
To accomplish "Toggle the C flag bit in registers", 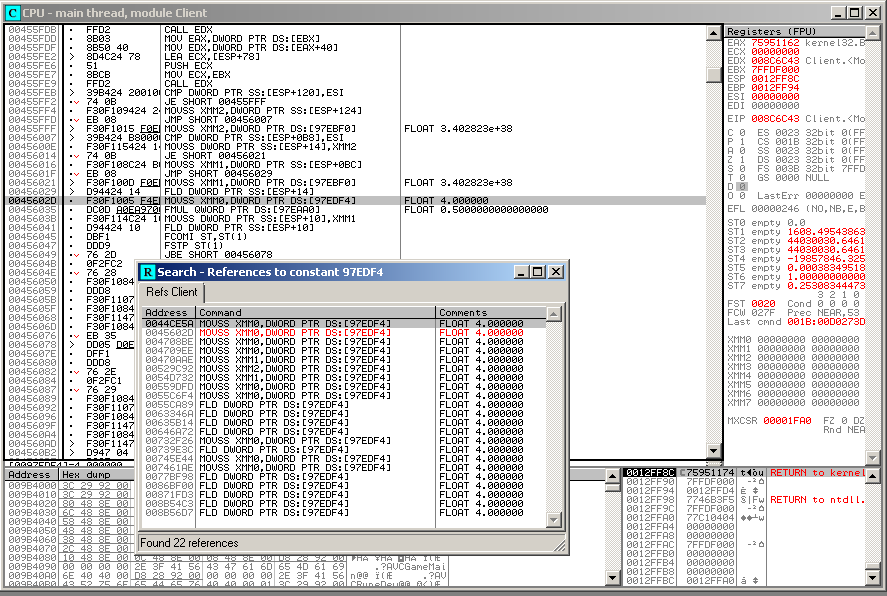I will pos(740,132).
